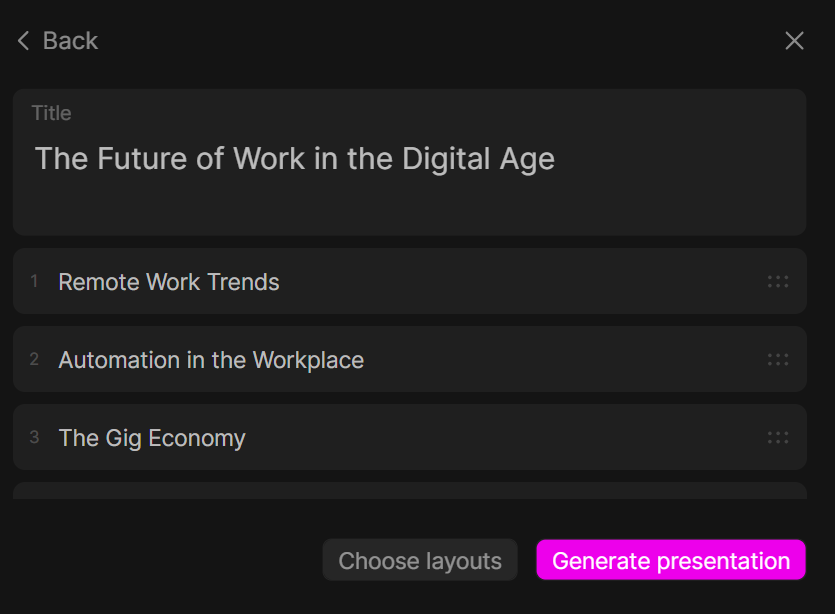835x614 pixels.
Task: Click blank area right of The Gig Economy text
Action: [500, 438]
